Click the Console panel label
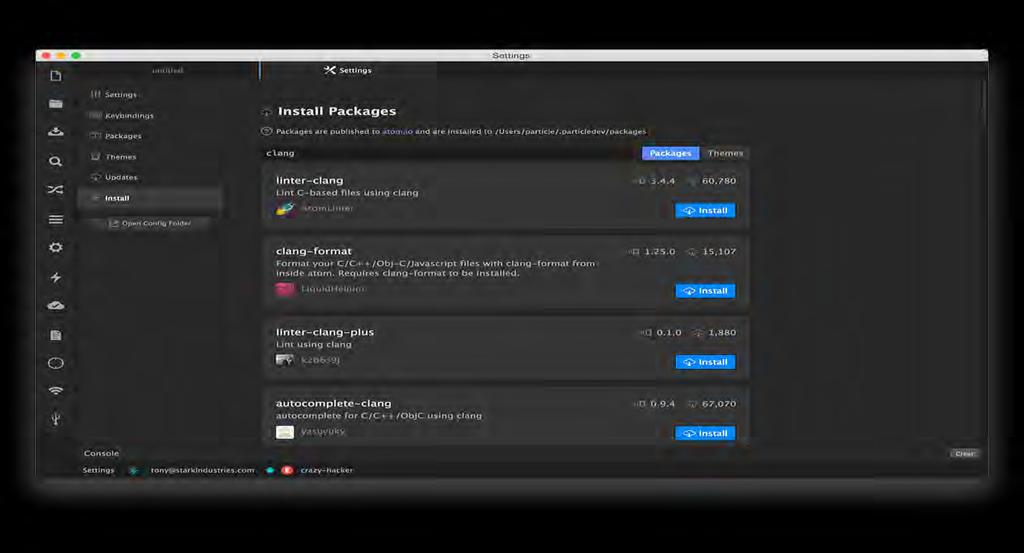 pyautogui.click(x=101, y=453)
